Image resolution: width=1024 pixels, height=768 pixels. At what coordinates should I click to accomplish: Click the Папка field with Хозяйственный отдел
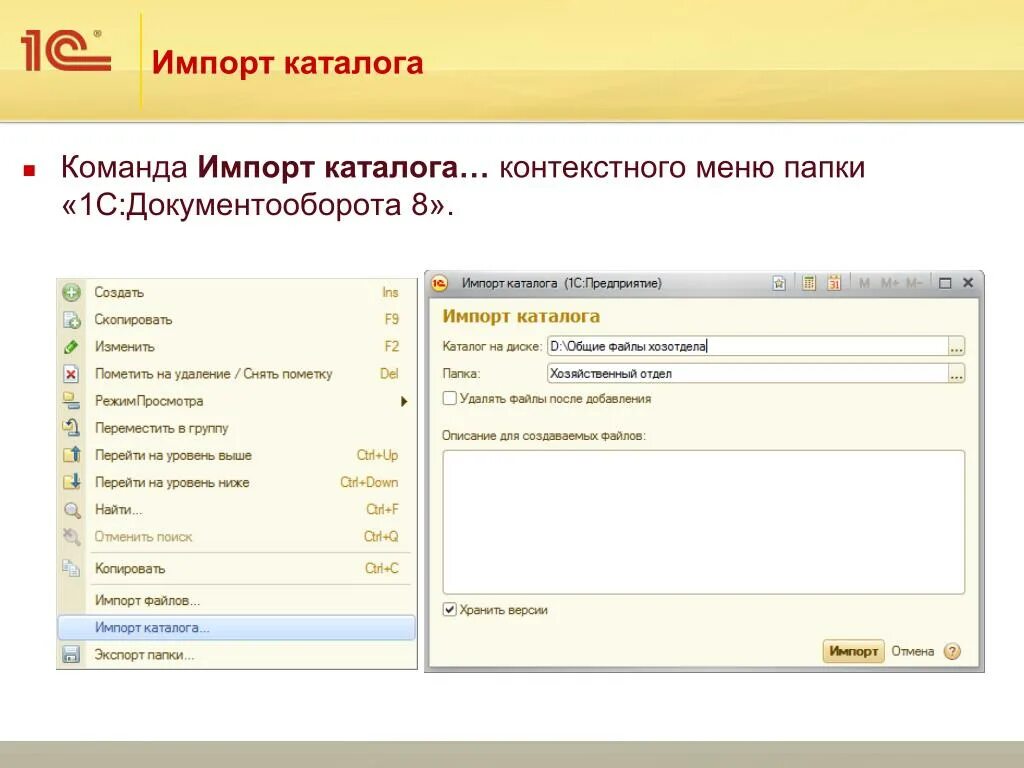coord(748,374)
